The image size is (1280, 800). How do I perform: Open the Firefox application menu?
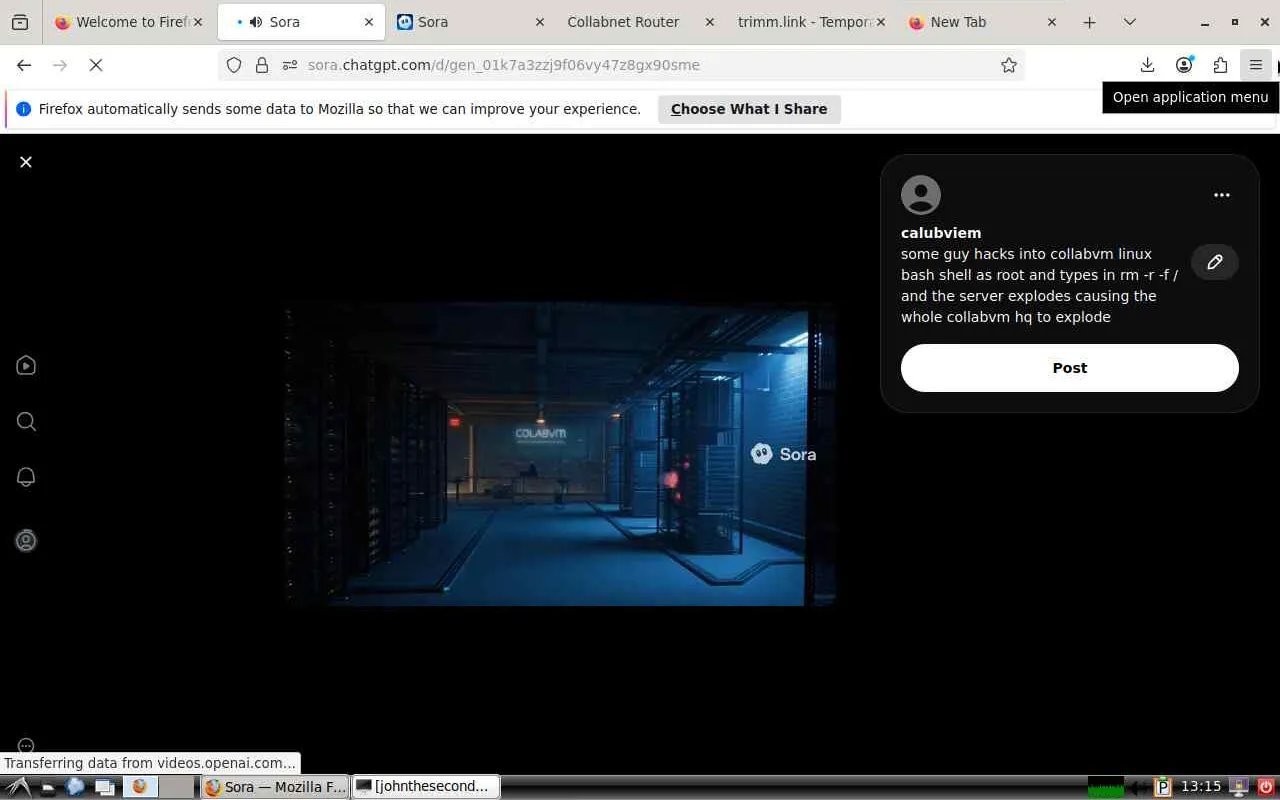tap(1256, 65)
